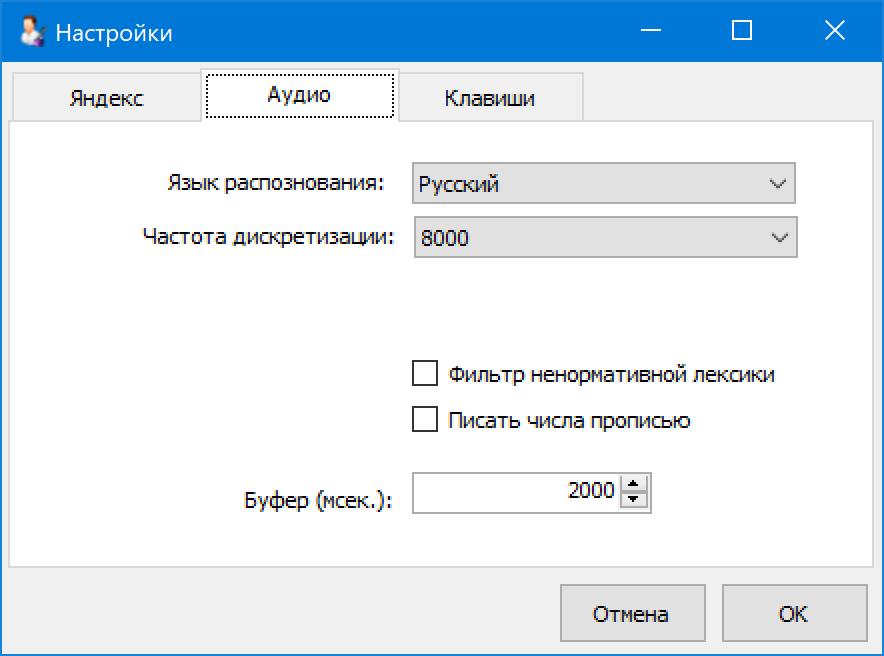Close the Настройки dialog window
The width and height of the screenshot is (884, 656).
(835, 32)
